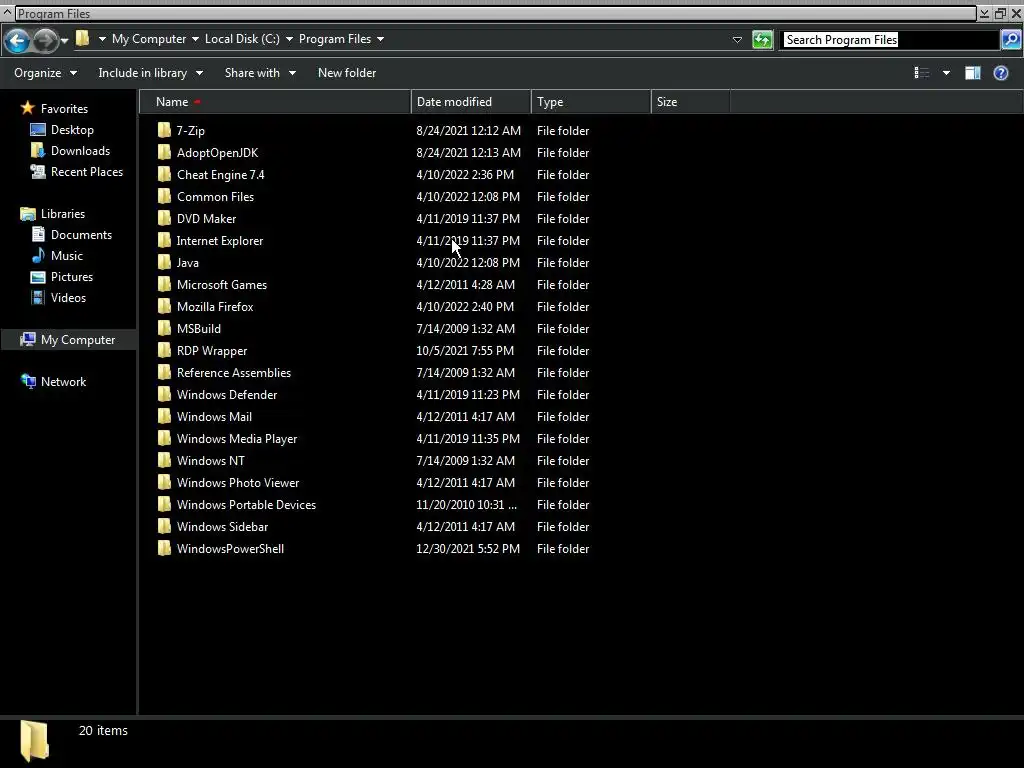Click the 12/30/2021 5:52 PM date cell
1024x768 pixels.
468,549
